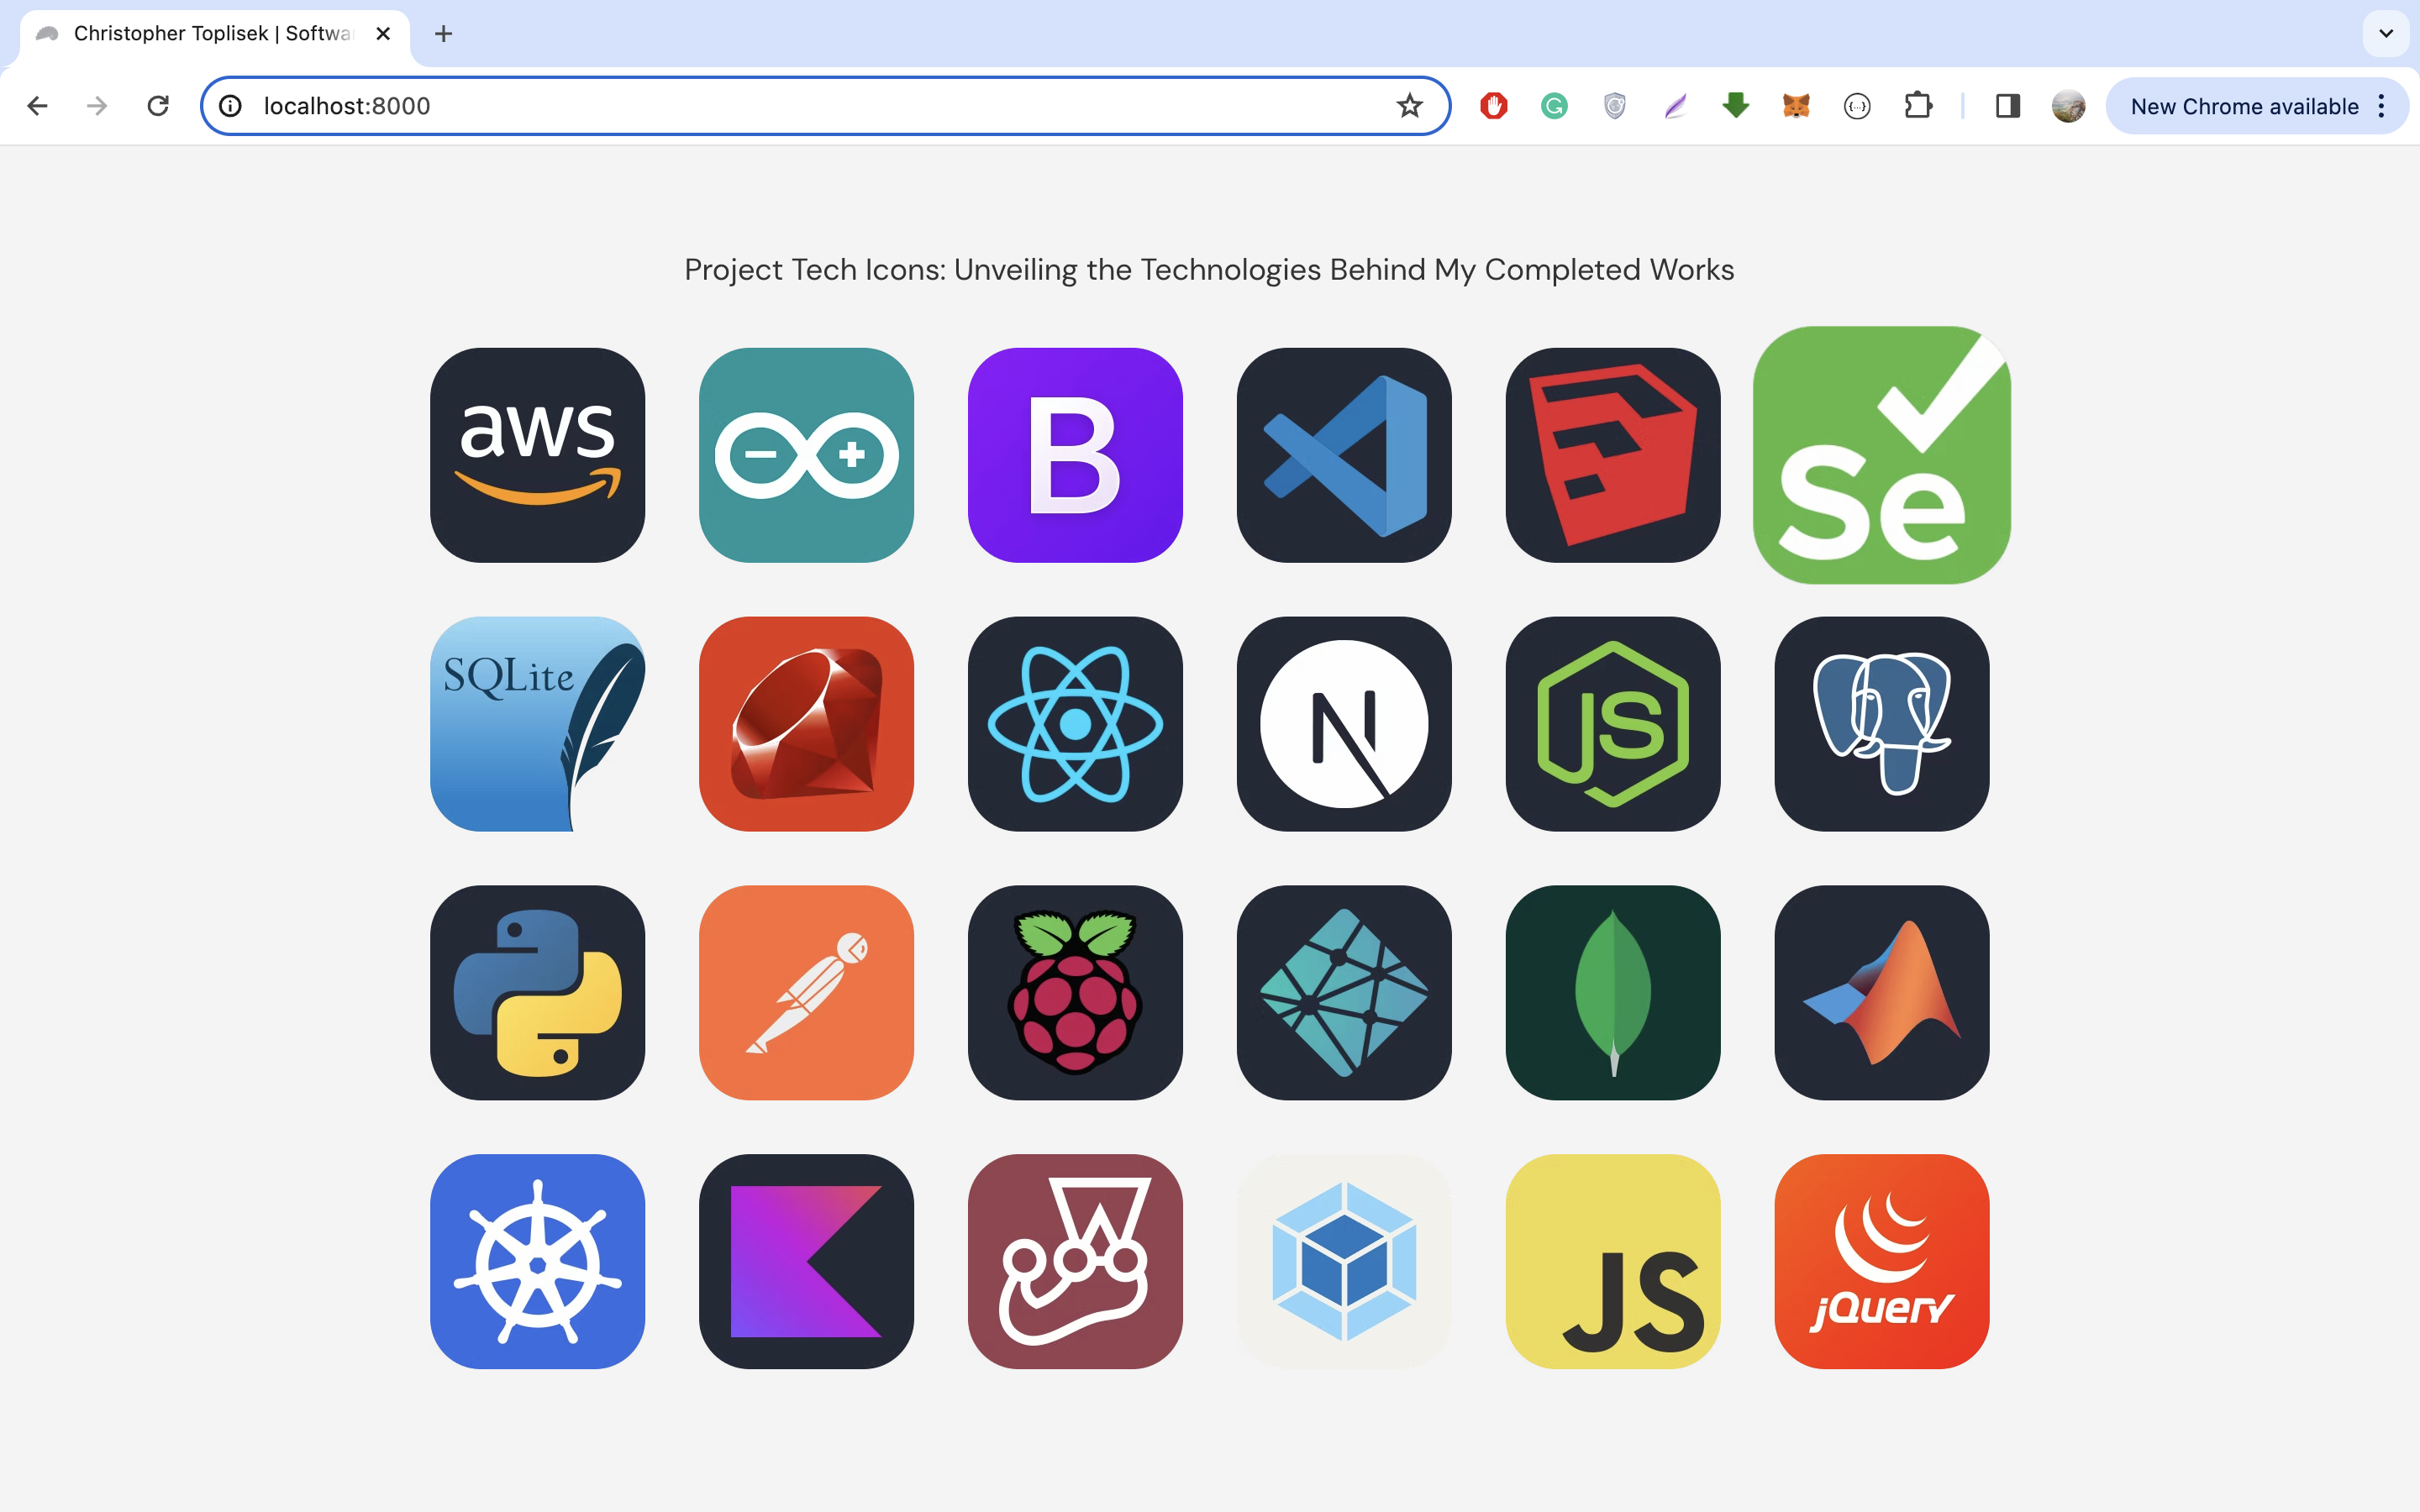Image resolution: width=2420 pixels, height=1512 pixels.
Task: Click the AWS tech icon
Action: [x=537, y=455]
